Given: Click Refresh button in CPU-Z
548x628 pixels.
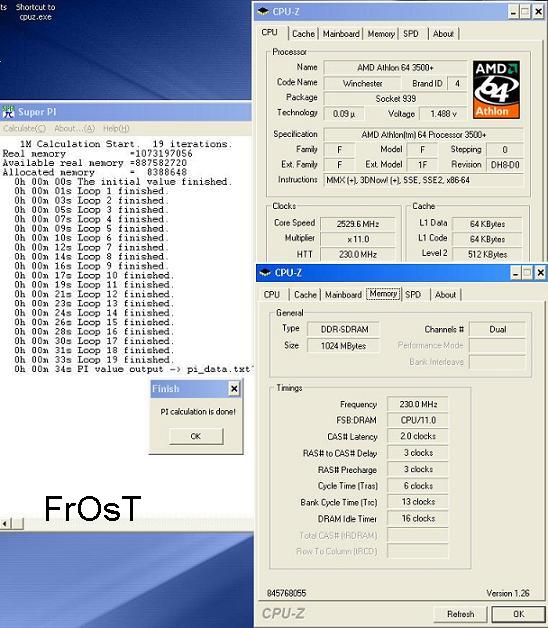Looking at the screenshot, I should [x=460, y=614].
